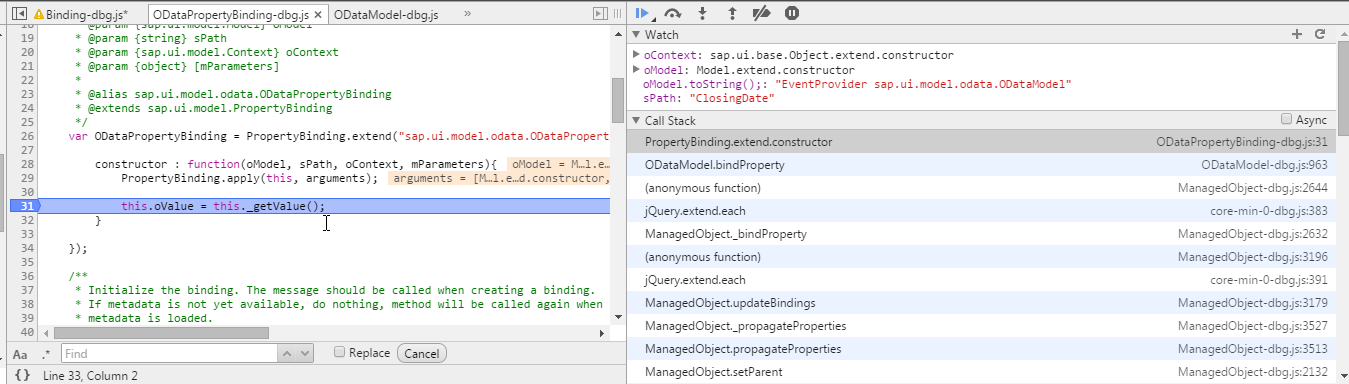Click the debugger pane vertical scrollbar thumb
The width and height of the screenshot is (1349, 384).
[x=1342, y=88]
